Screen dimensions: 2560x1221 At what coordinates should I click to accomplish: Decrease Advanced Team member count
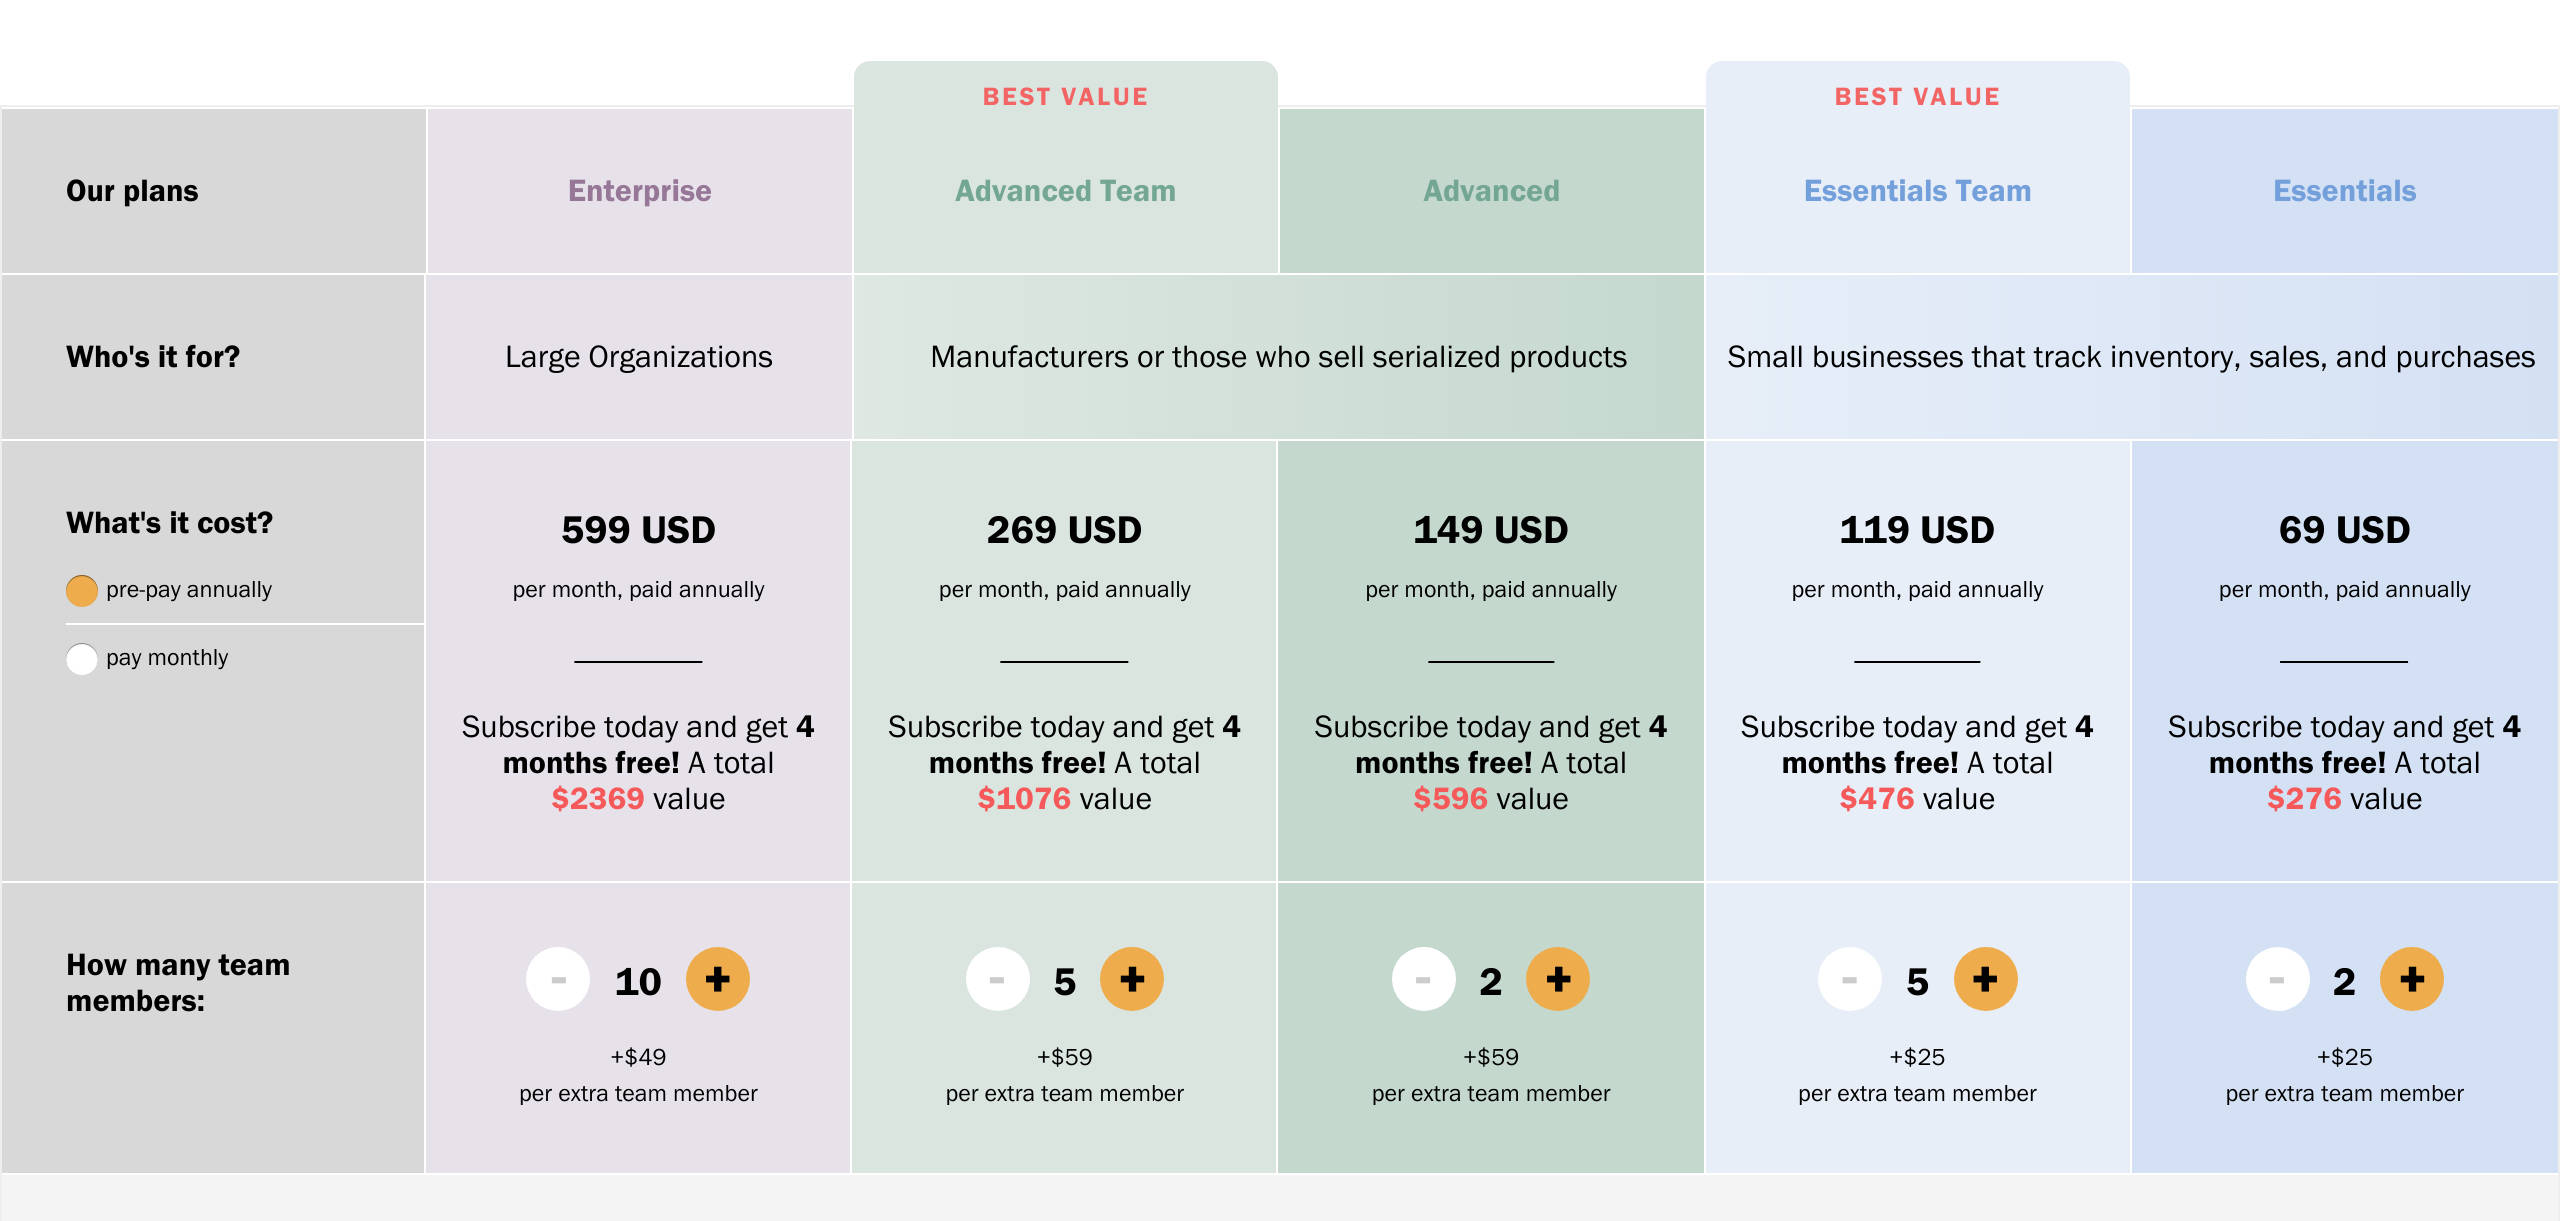pyautogui.click(x=996, y=980)
